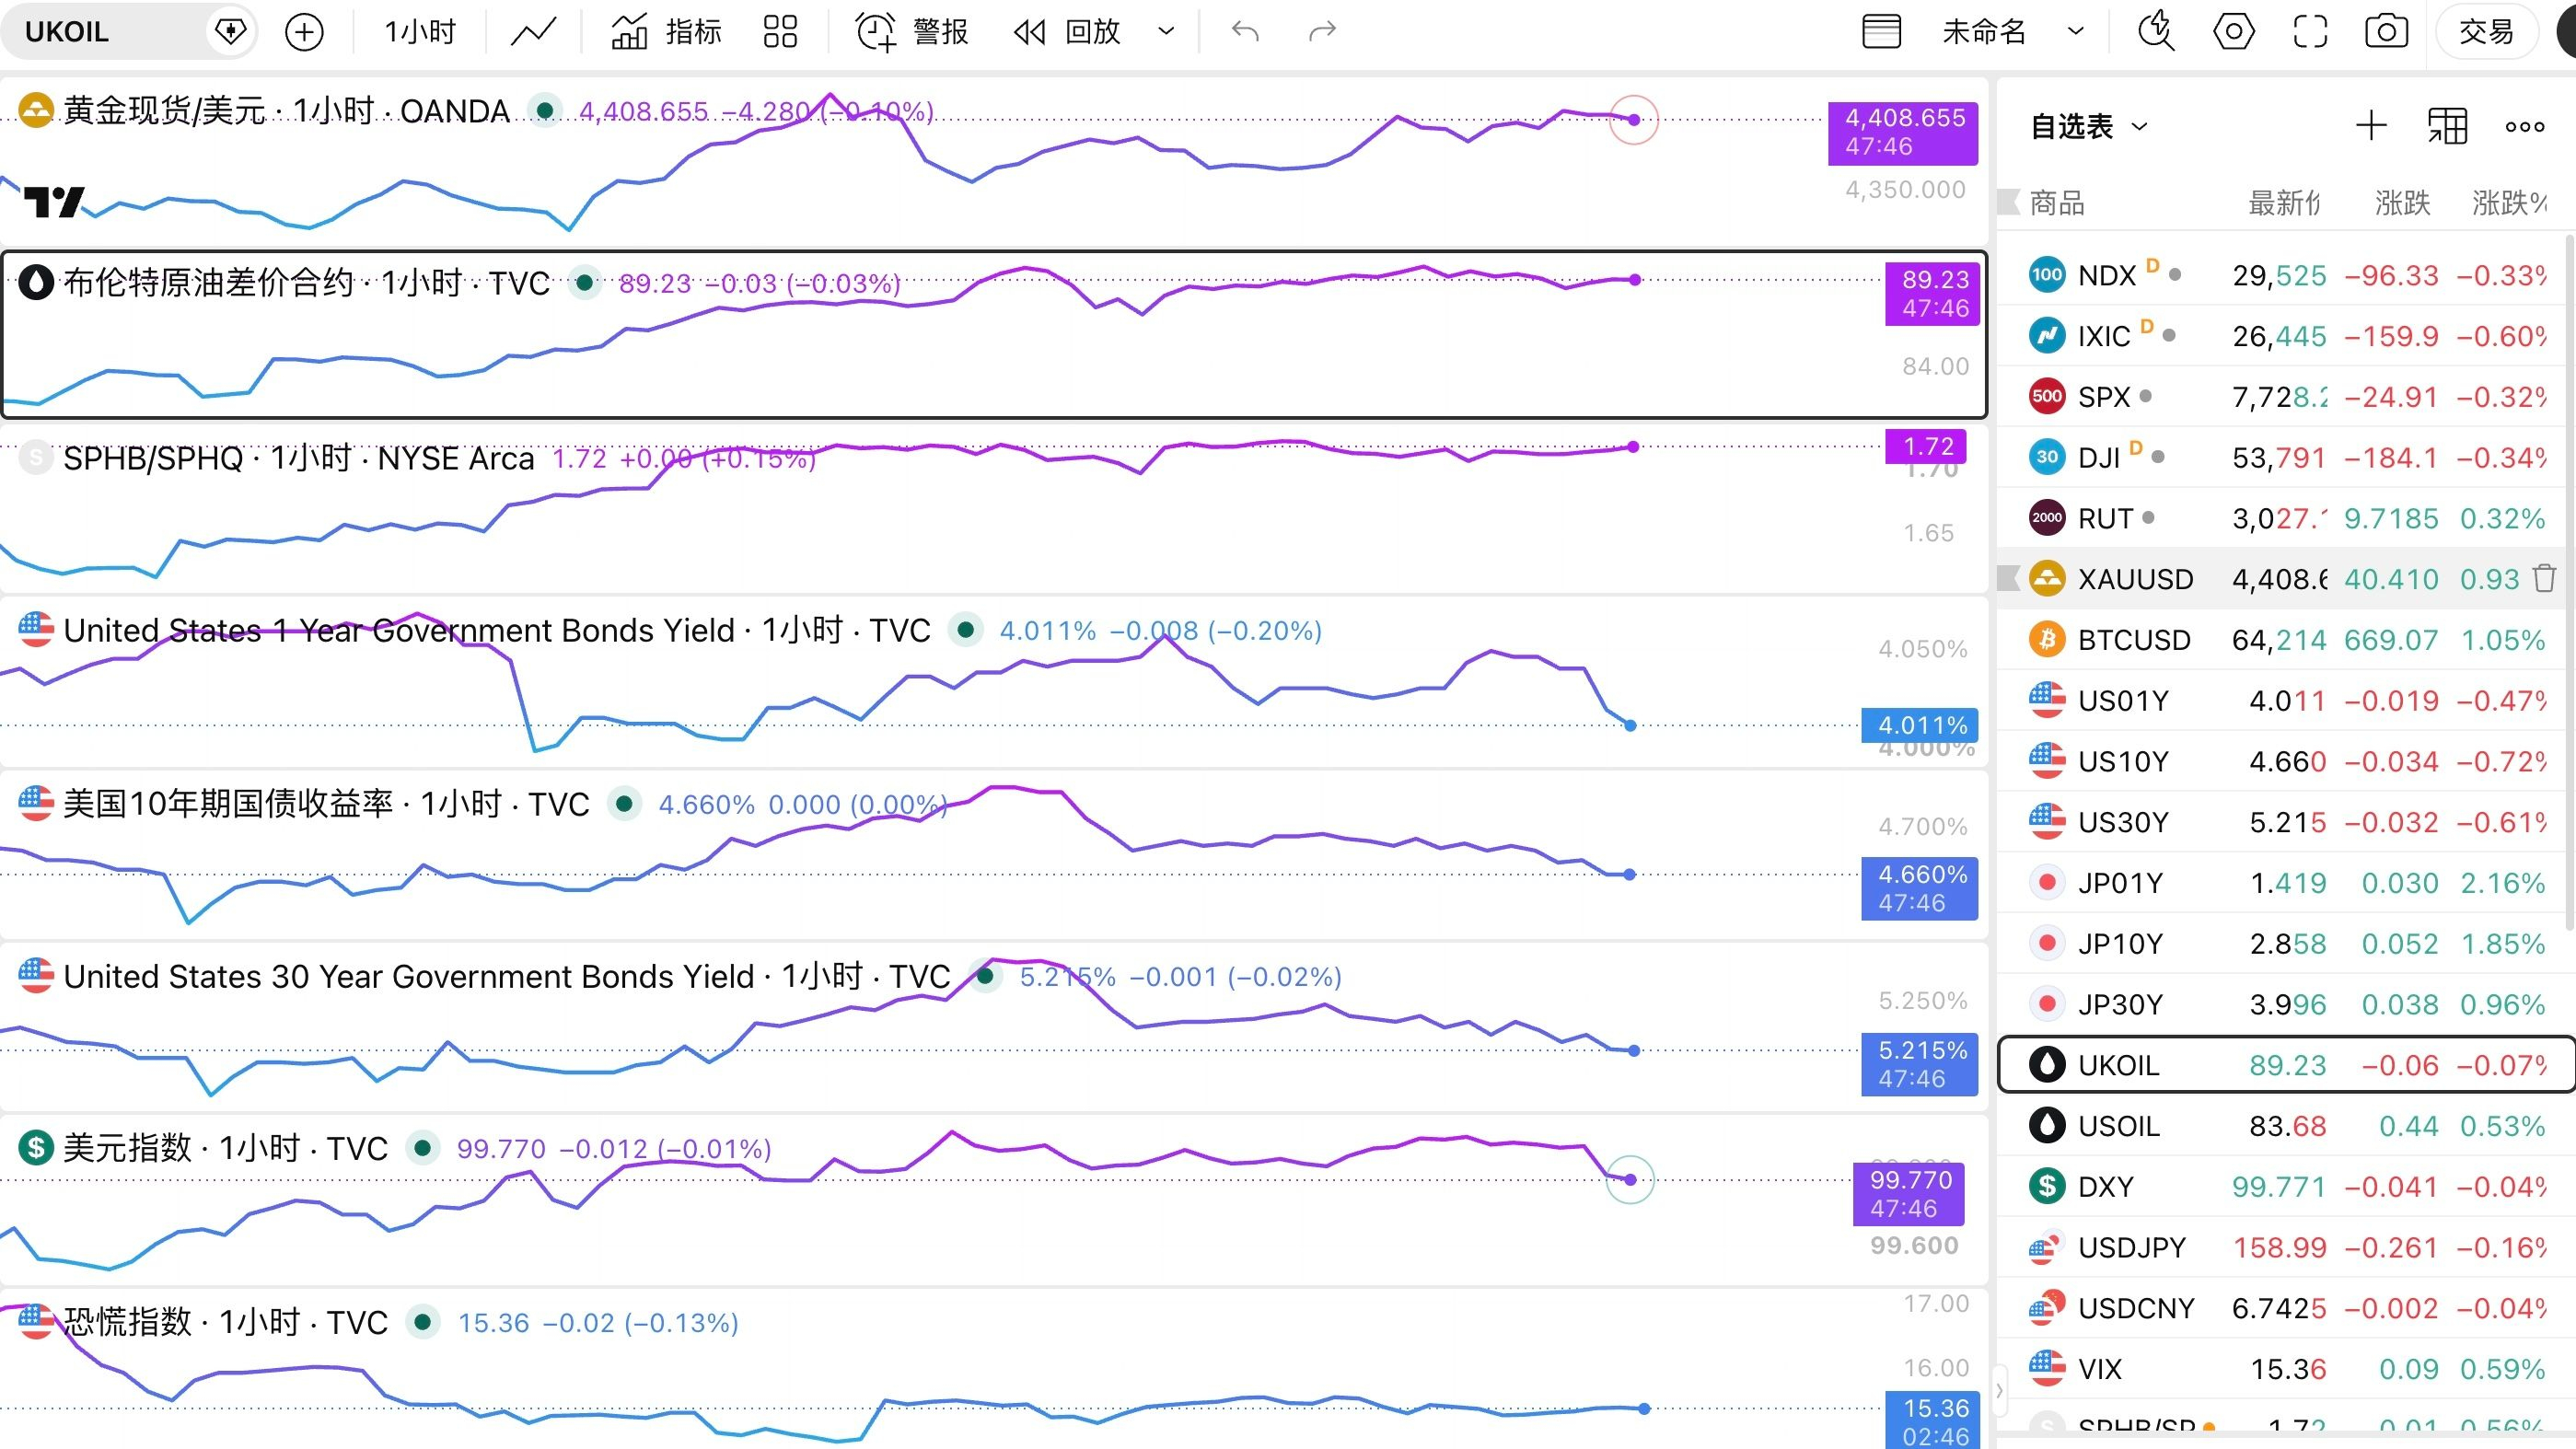Open watchlist advanced view grid icon

click(x=2447, y=127)
